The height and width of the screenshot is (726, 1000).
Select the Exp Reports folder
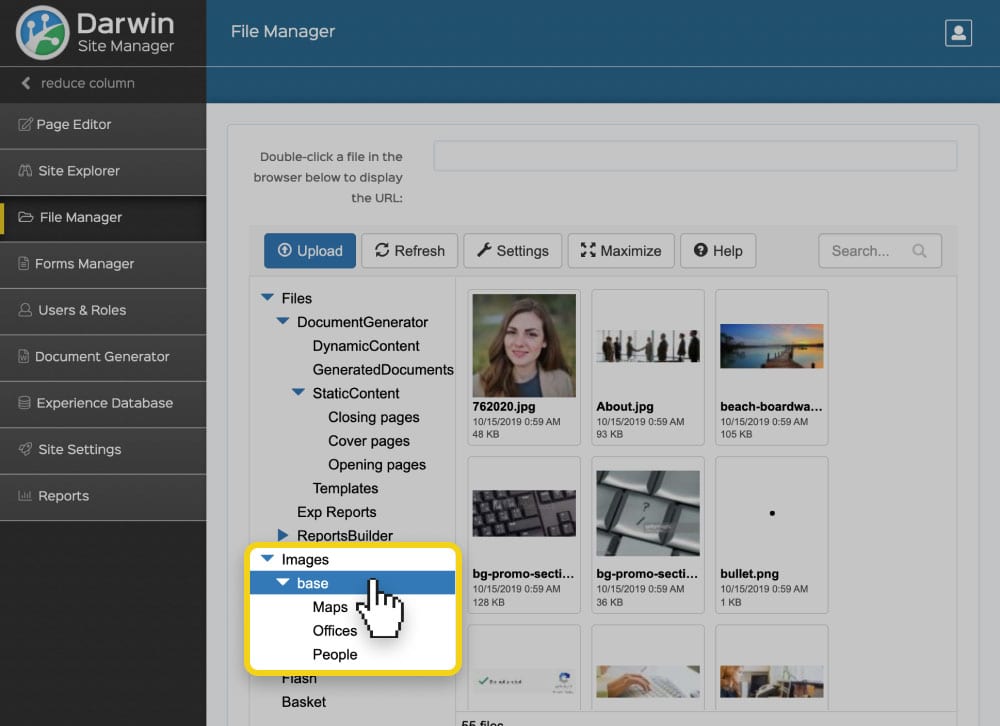[x=336, y=512]
